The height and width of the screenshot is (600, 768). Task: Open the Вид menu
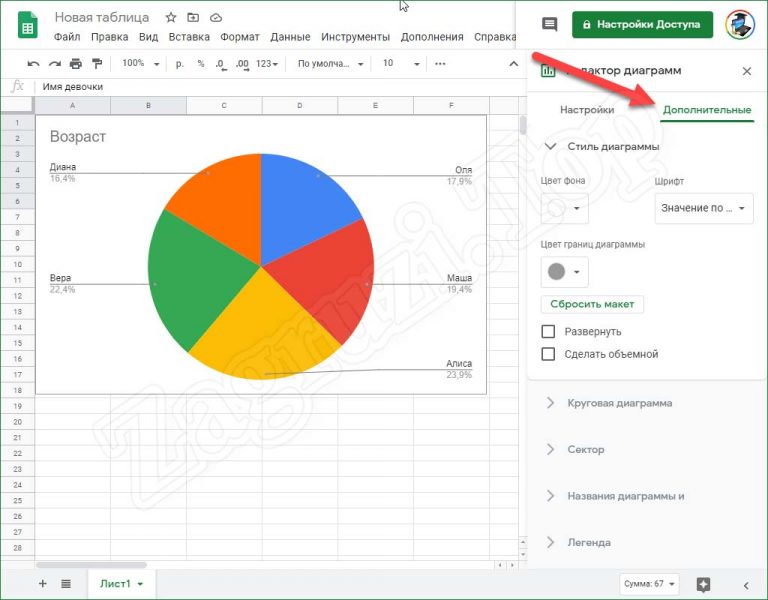coord(148,37)
